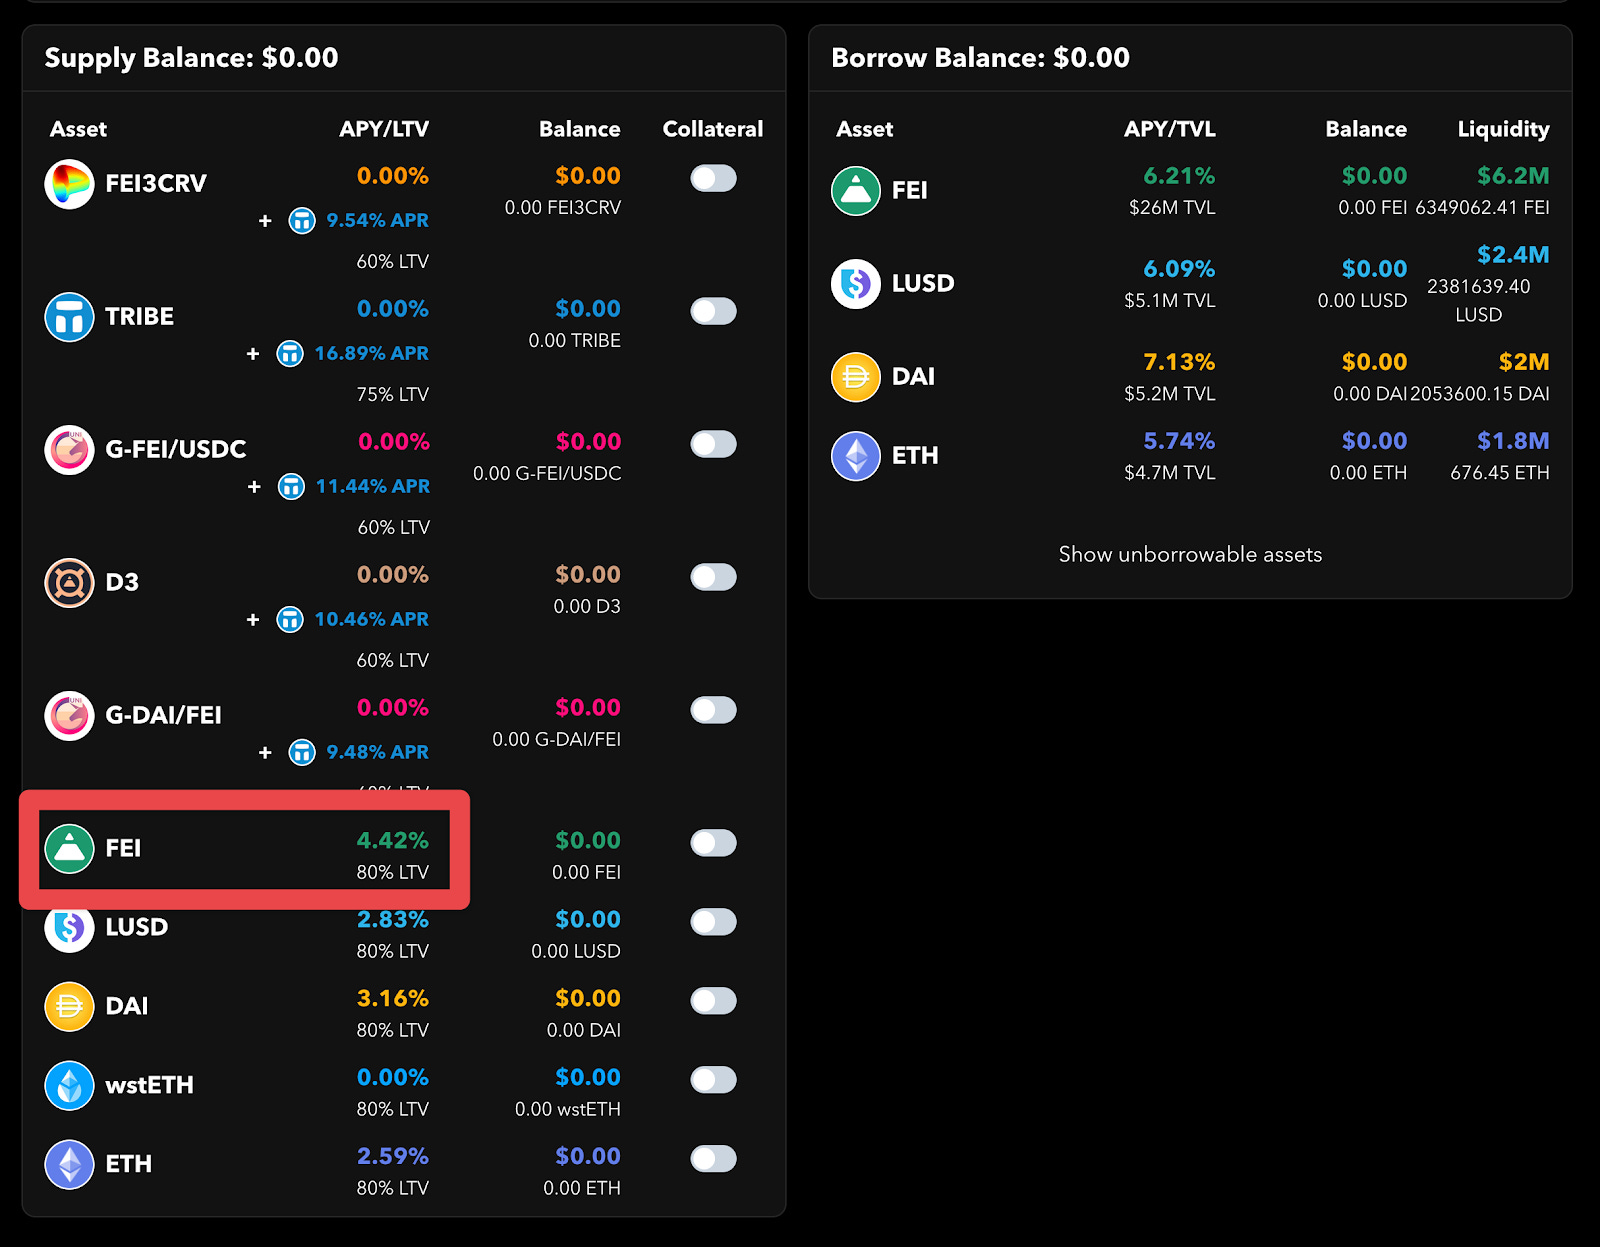The width and height of the screenshot is (1600, 1247).
Task: Select the TRIBE token icon
Action: (68, 317)
